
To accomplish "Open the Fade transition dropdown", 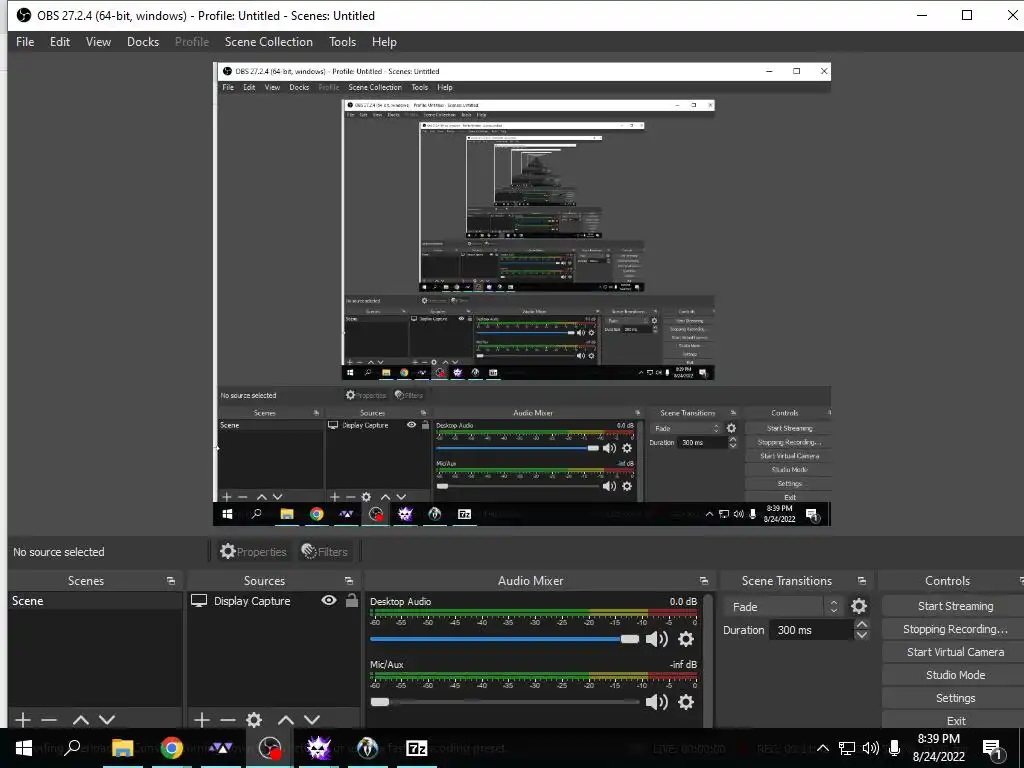I will (x=783, y=606).
